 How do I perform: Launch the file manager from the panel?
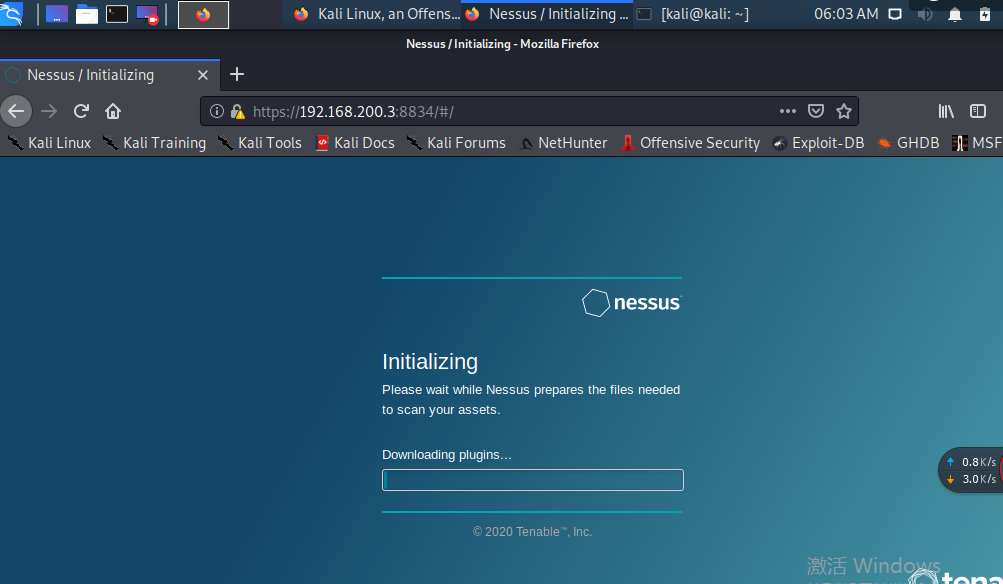86,14
